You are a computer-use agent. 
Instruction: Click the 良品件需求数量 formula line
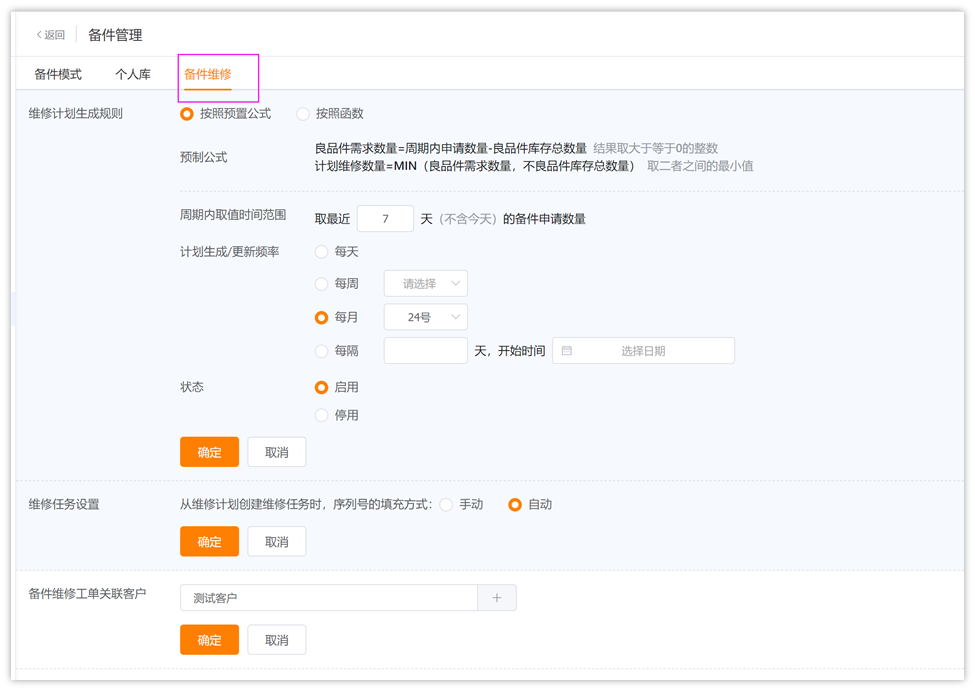451,148
